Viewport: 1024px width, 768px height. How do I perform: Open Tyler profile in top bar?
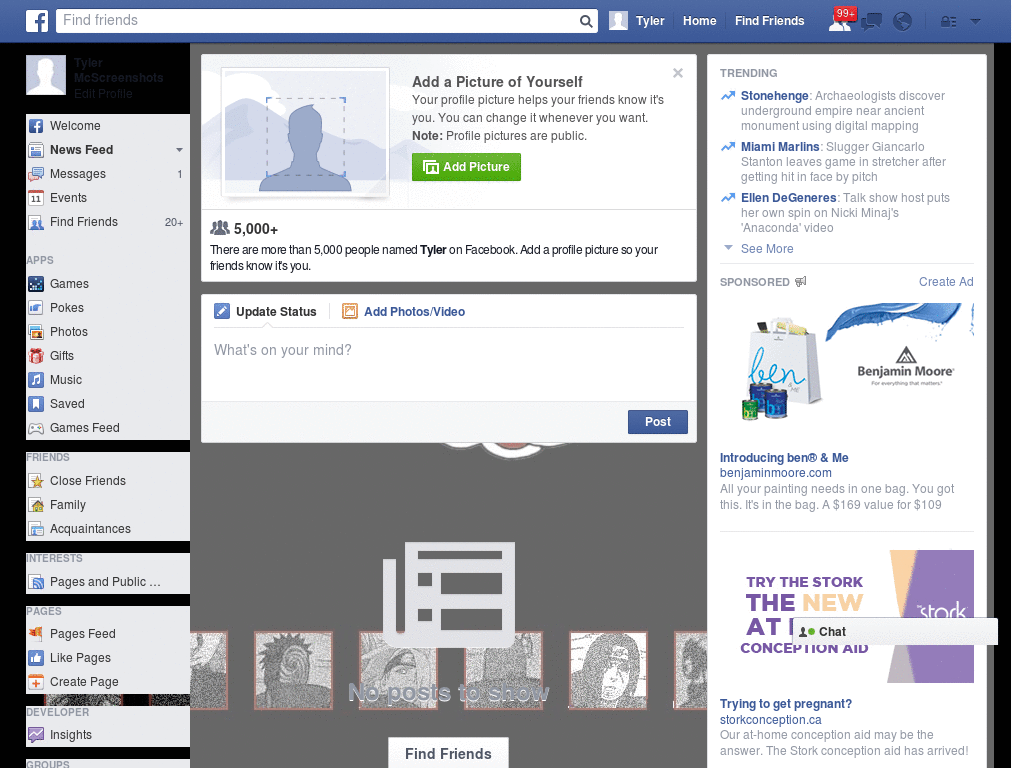click(637, 21)
